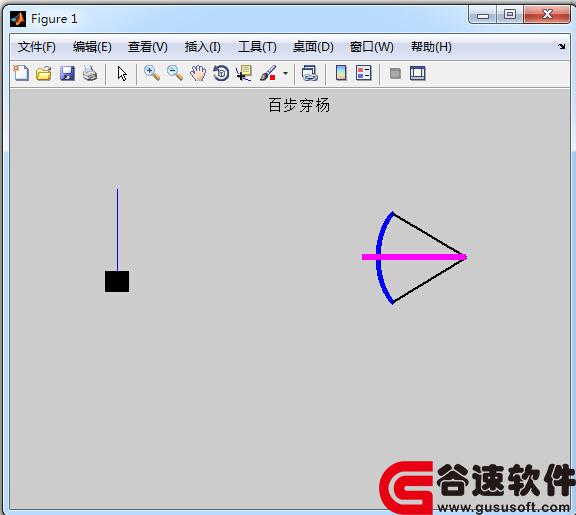Choose the Data Cursor tool

[244, 73]
